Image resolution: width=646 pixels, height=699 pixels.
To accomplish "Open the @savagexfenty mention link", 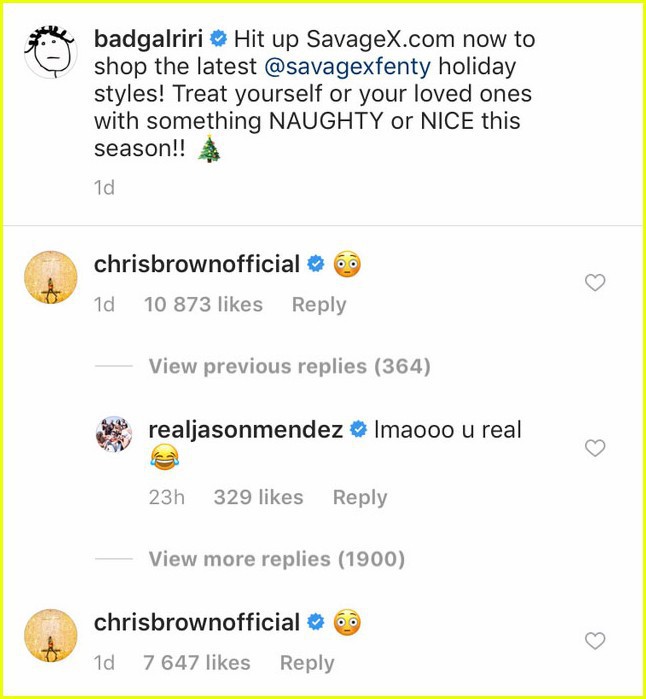I will tap(347, 67).
